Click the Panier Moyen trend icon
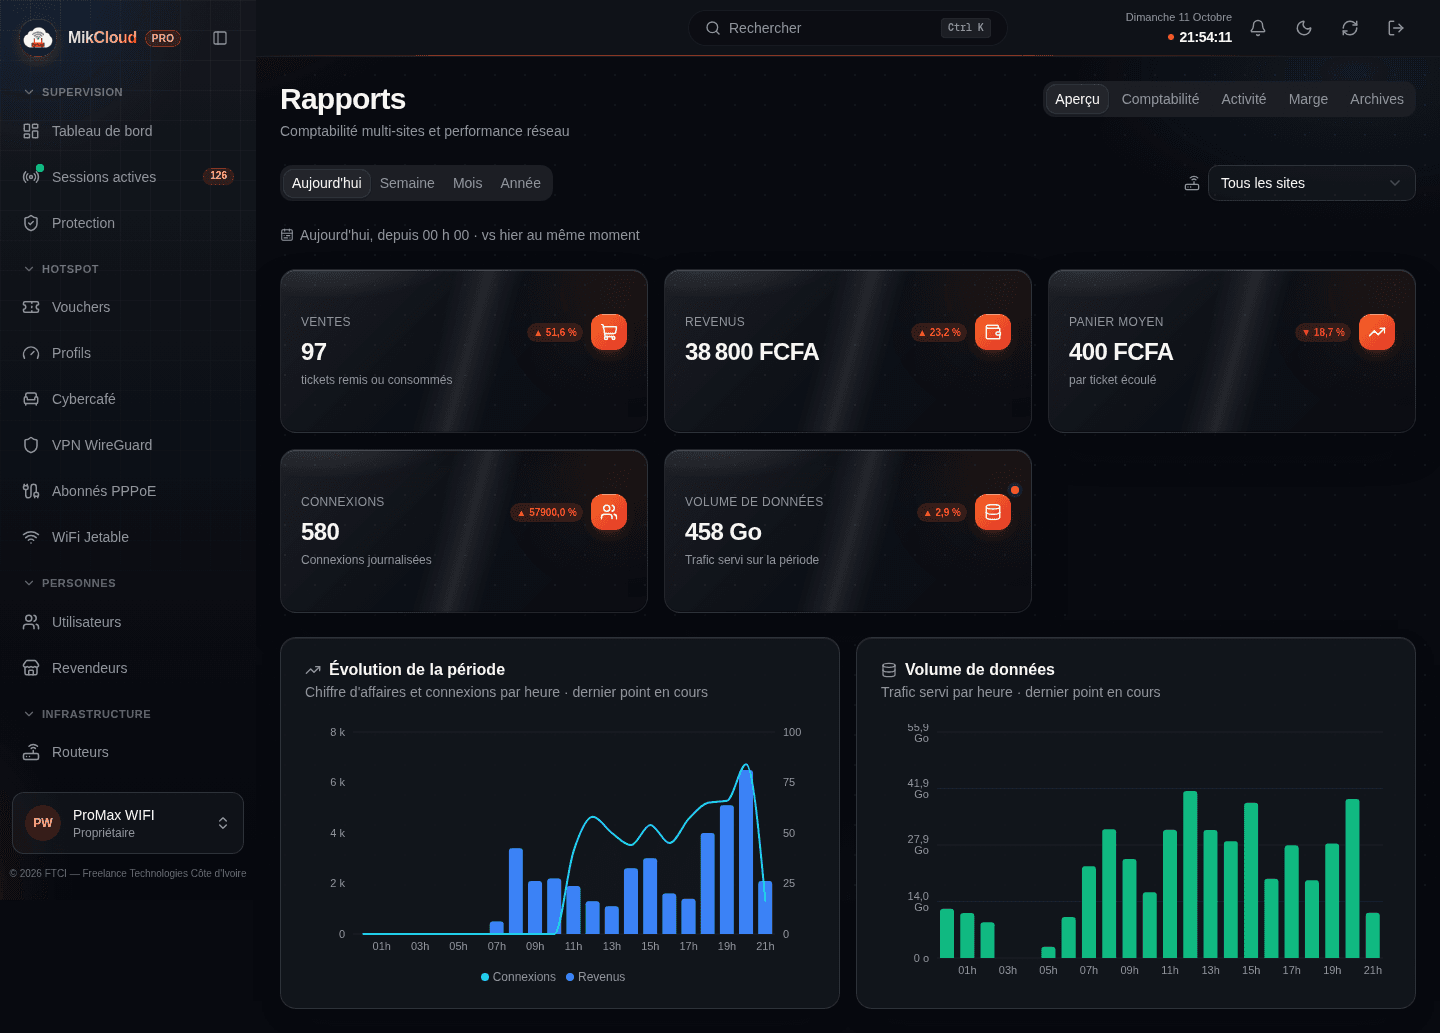Screen dimensions: 1440x1033 tap(1377, 332)
